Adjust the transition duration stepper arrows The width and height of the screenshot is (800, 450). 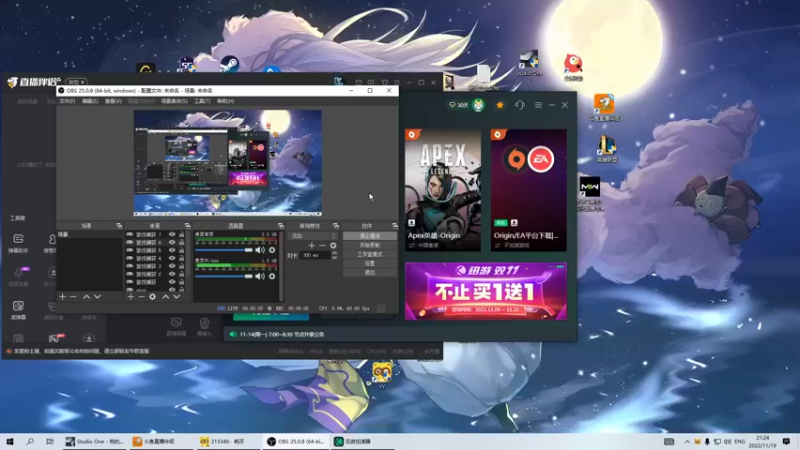click(x=334, y=255)
